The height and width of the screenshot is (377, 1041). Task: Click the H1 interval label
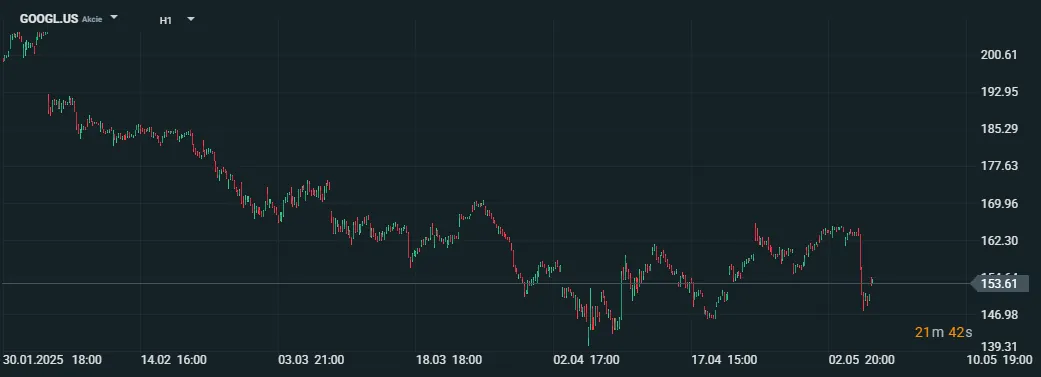click(x=165, y=21)
